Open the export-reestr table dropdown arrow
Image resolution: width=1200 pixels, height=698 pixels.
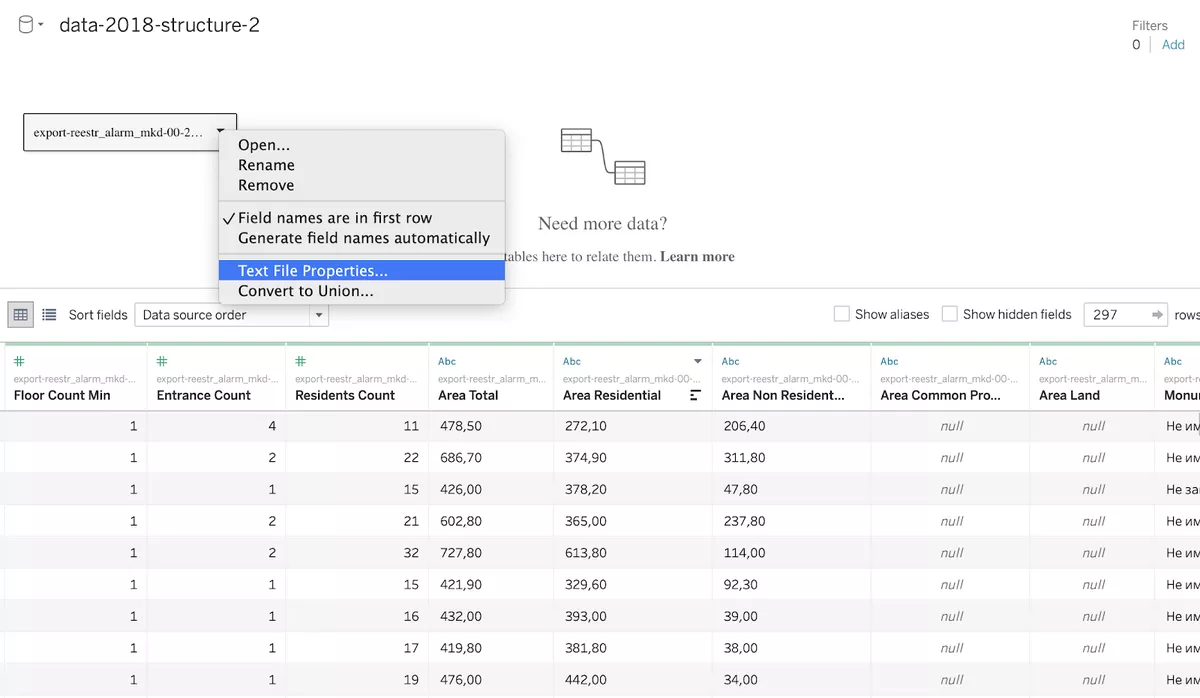220,131
